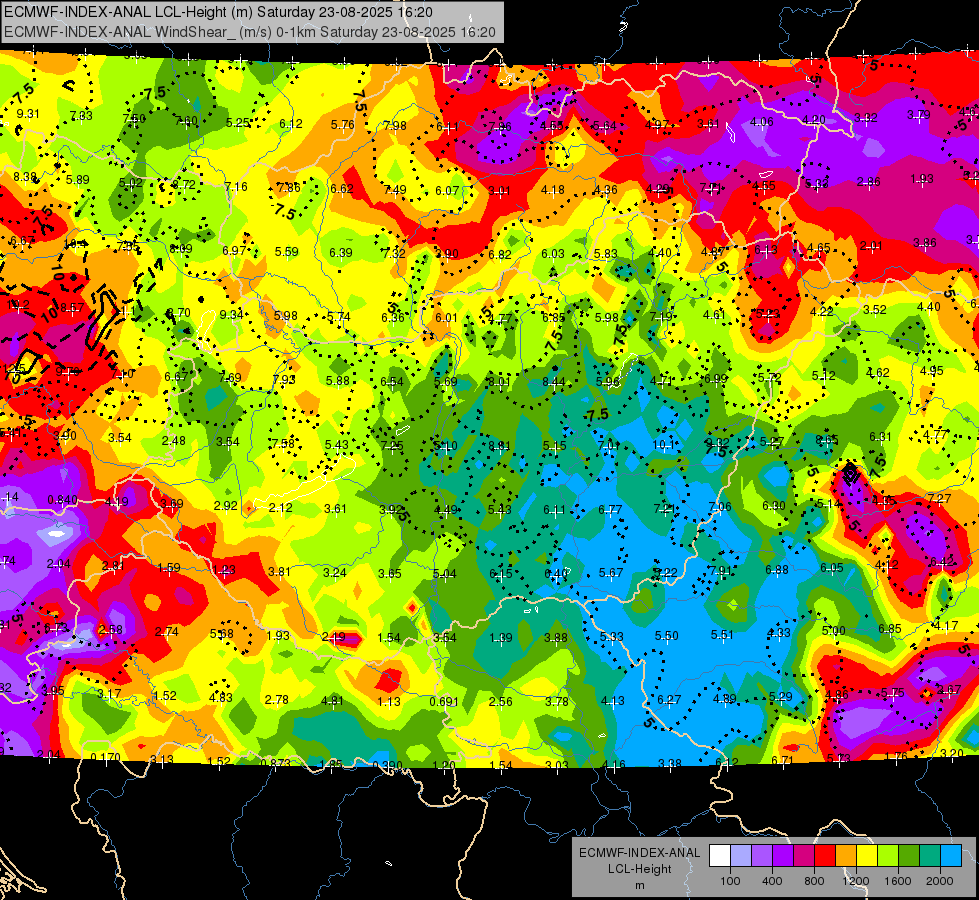
Task: Click the wind shear value 2.78
Action: click(x=277, y=700)
